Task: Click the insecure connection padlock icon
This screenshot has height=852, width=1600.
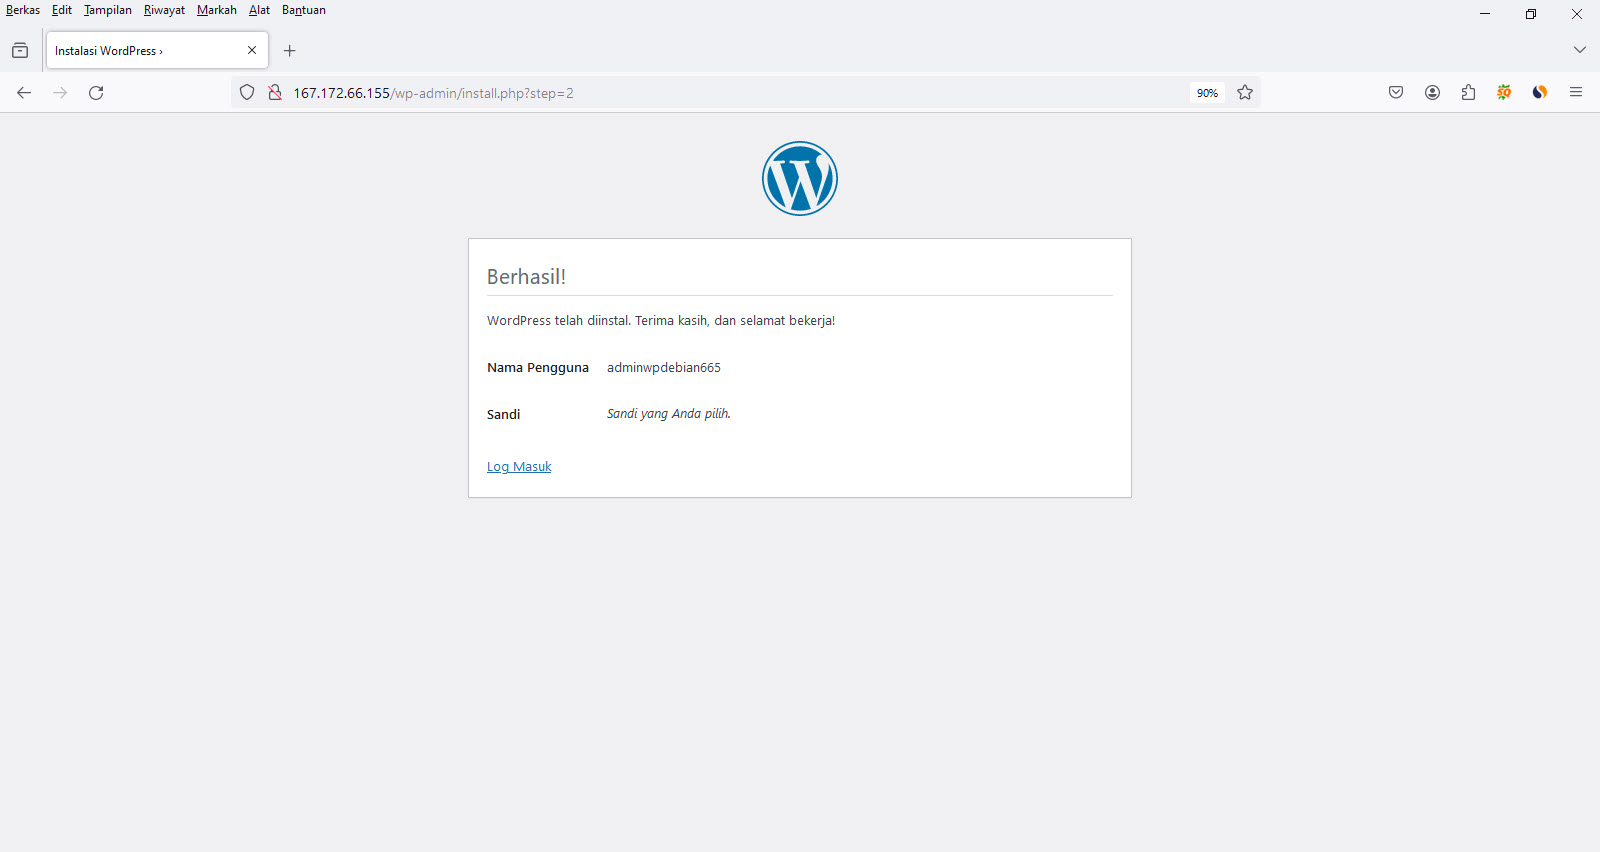Action: coord(274,93)
